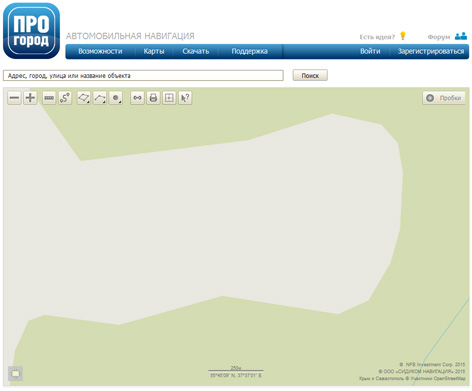Click the lightbulb idea icon

point(403,36)
